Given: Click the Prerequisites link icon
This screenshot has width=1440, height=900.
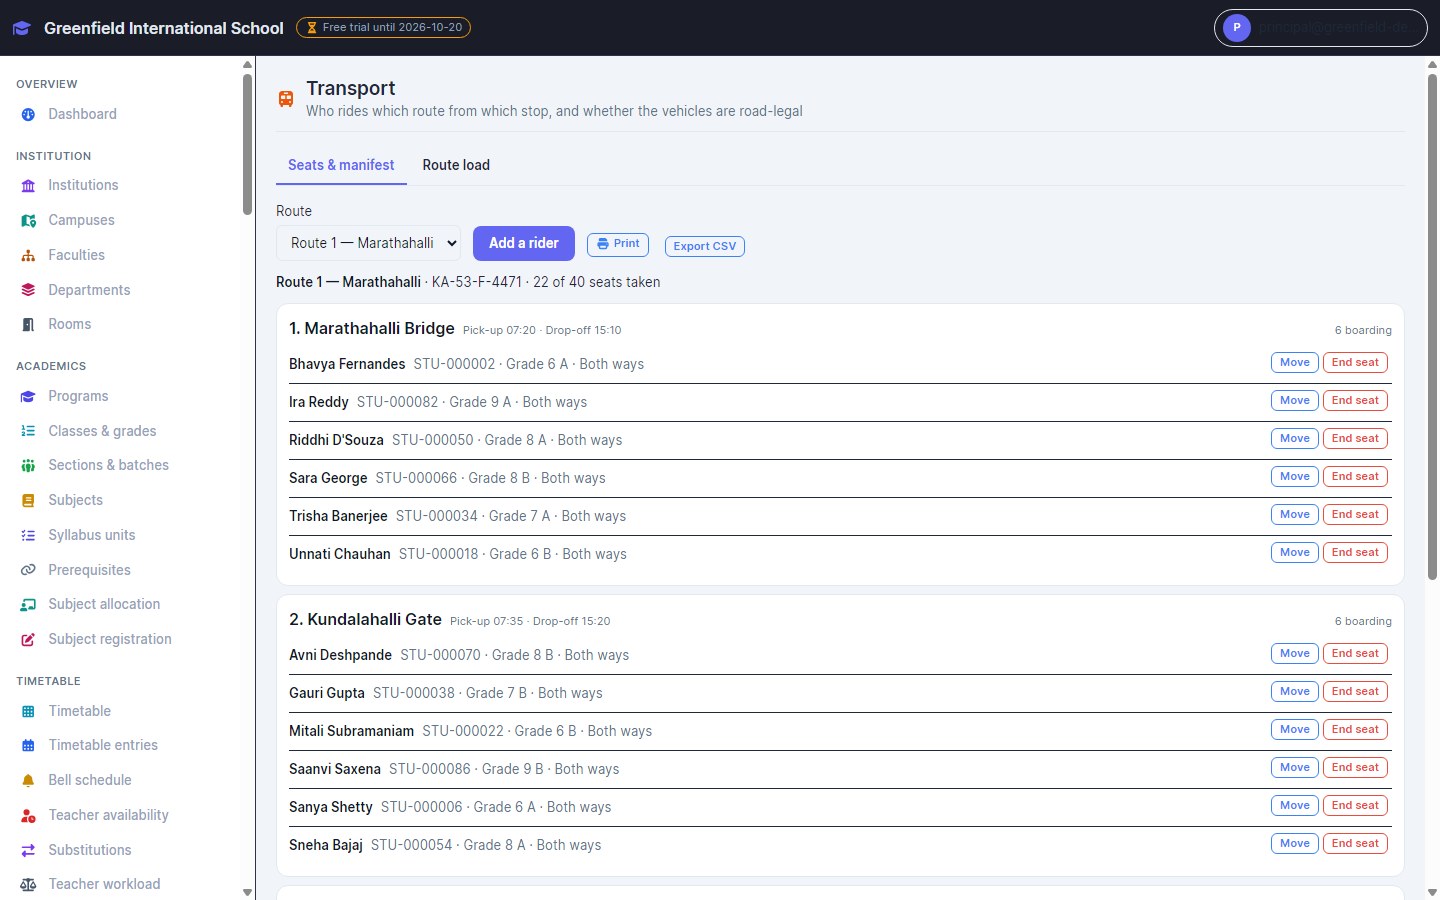Looking at the screenshot, I should pyautogui.click(x=28, y=570).
